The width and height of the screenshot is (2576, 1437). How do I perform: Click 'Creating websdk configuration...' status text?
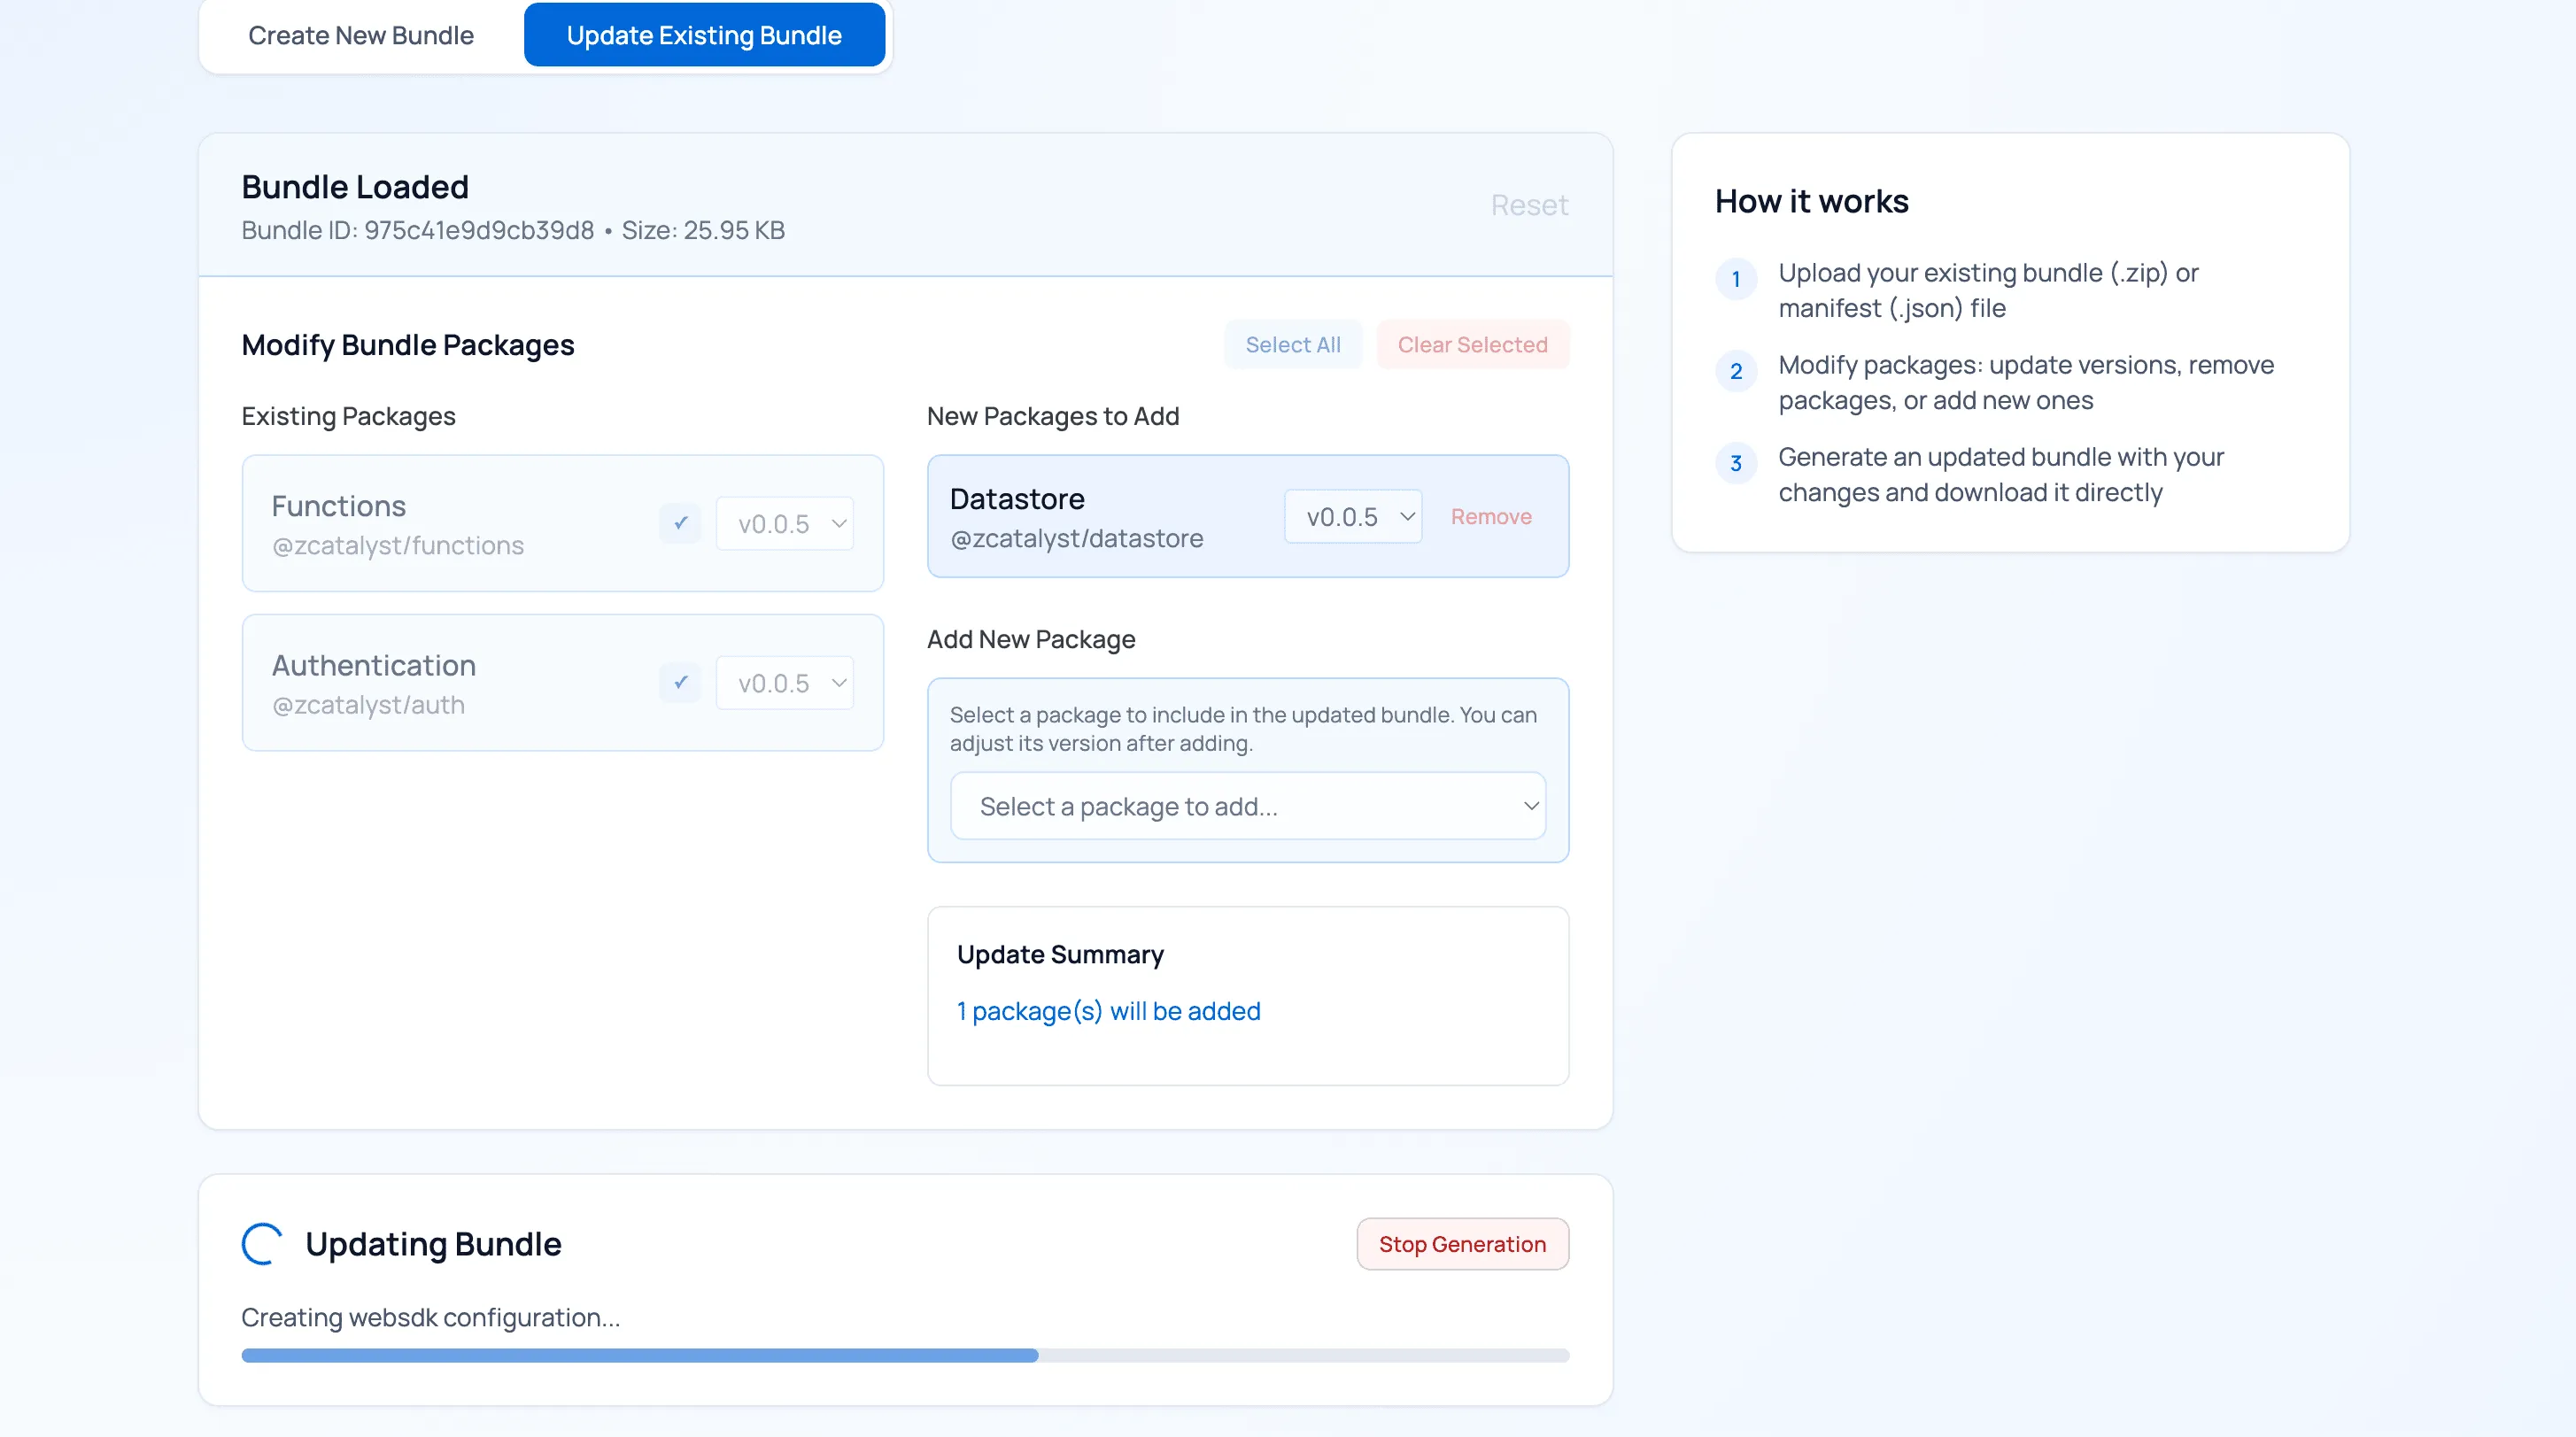click(431, 1317)
